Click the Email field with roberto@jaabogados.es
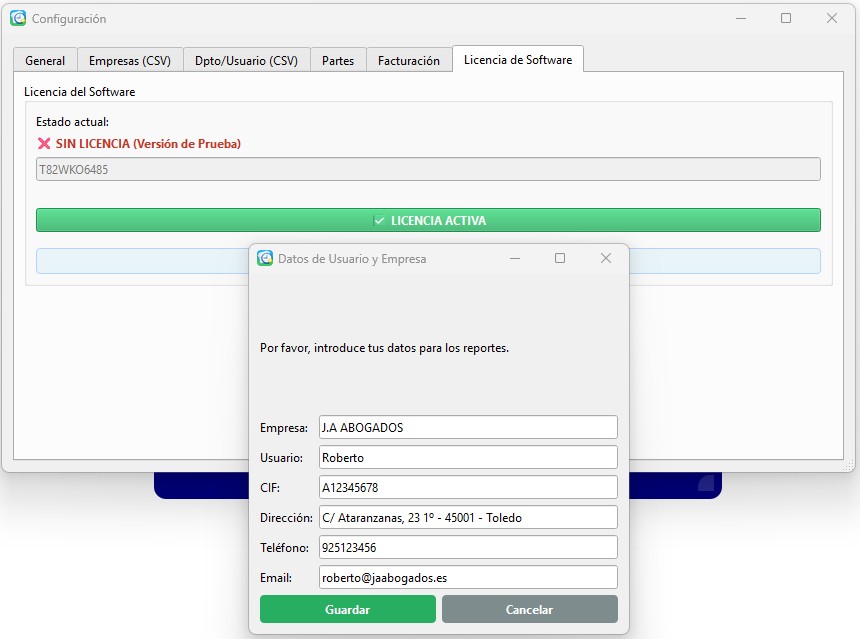Screen dimensions: 860x639 (467, 576)
